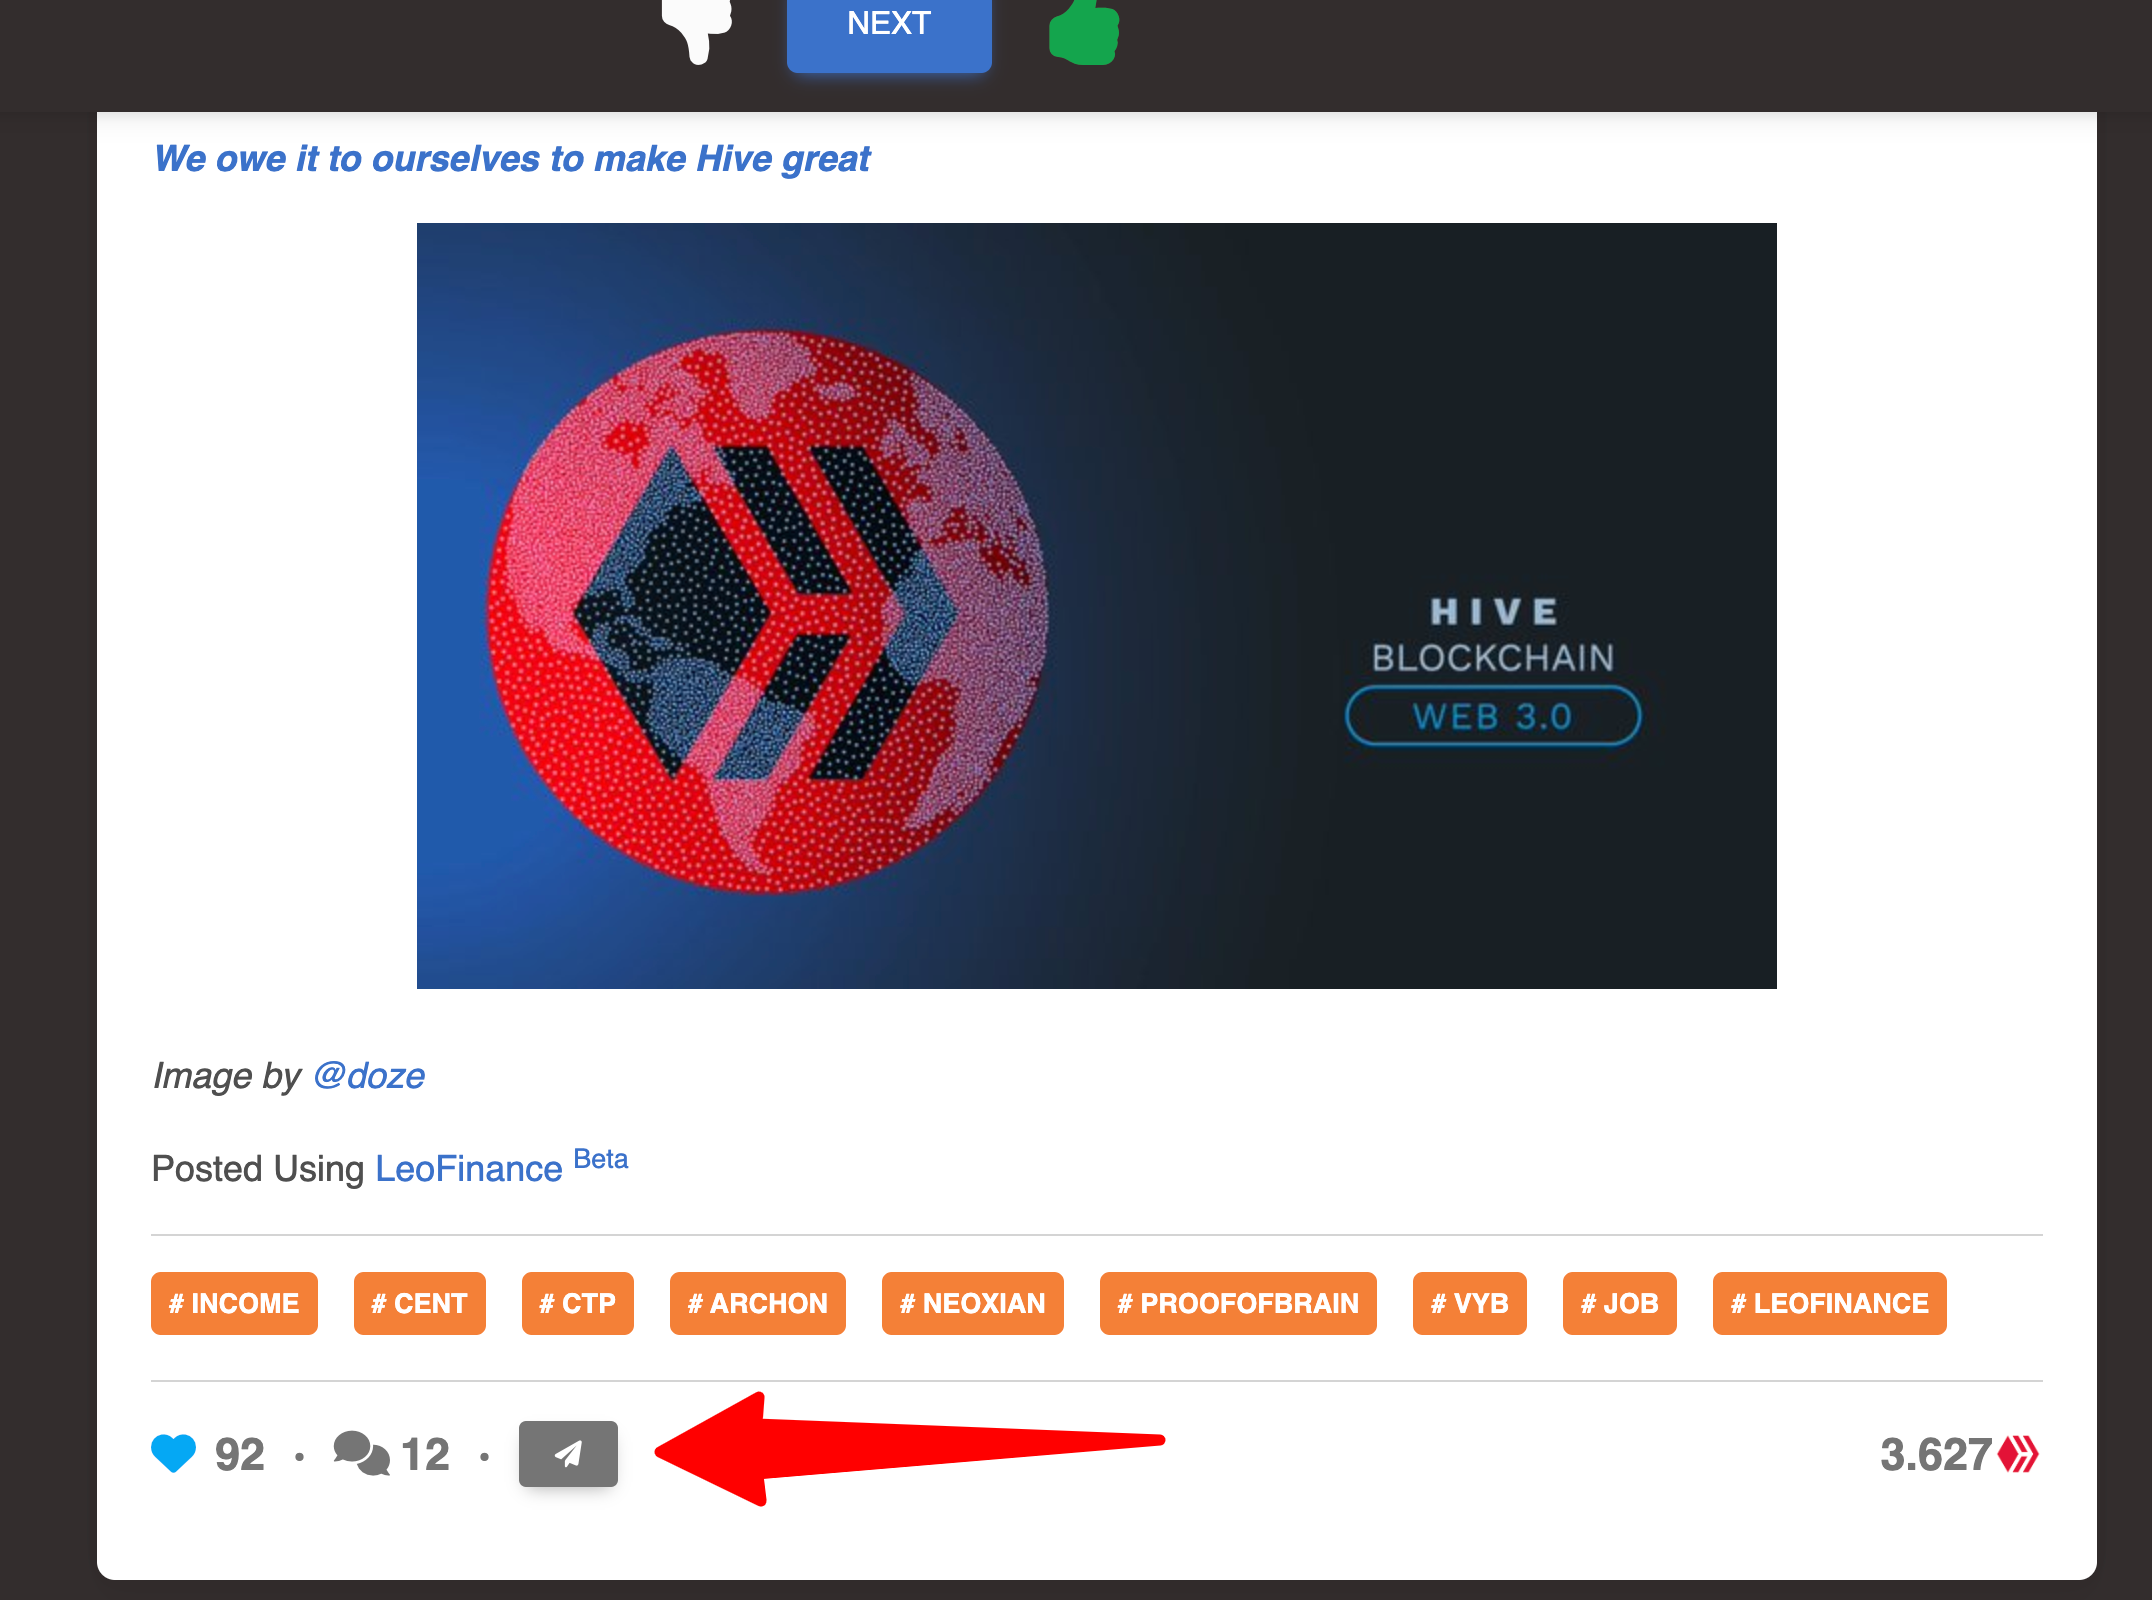
Task: Select the # CENT tag
Action: pyautogui.click(x=419, y=1304)
